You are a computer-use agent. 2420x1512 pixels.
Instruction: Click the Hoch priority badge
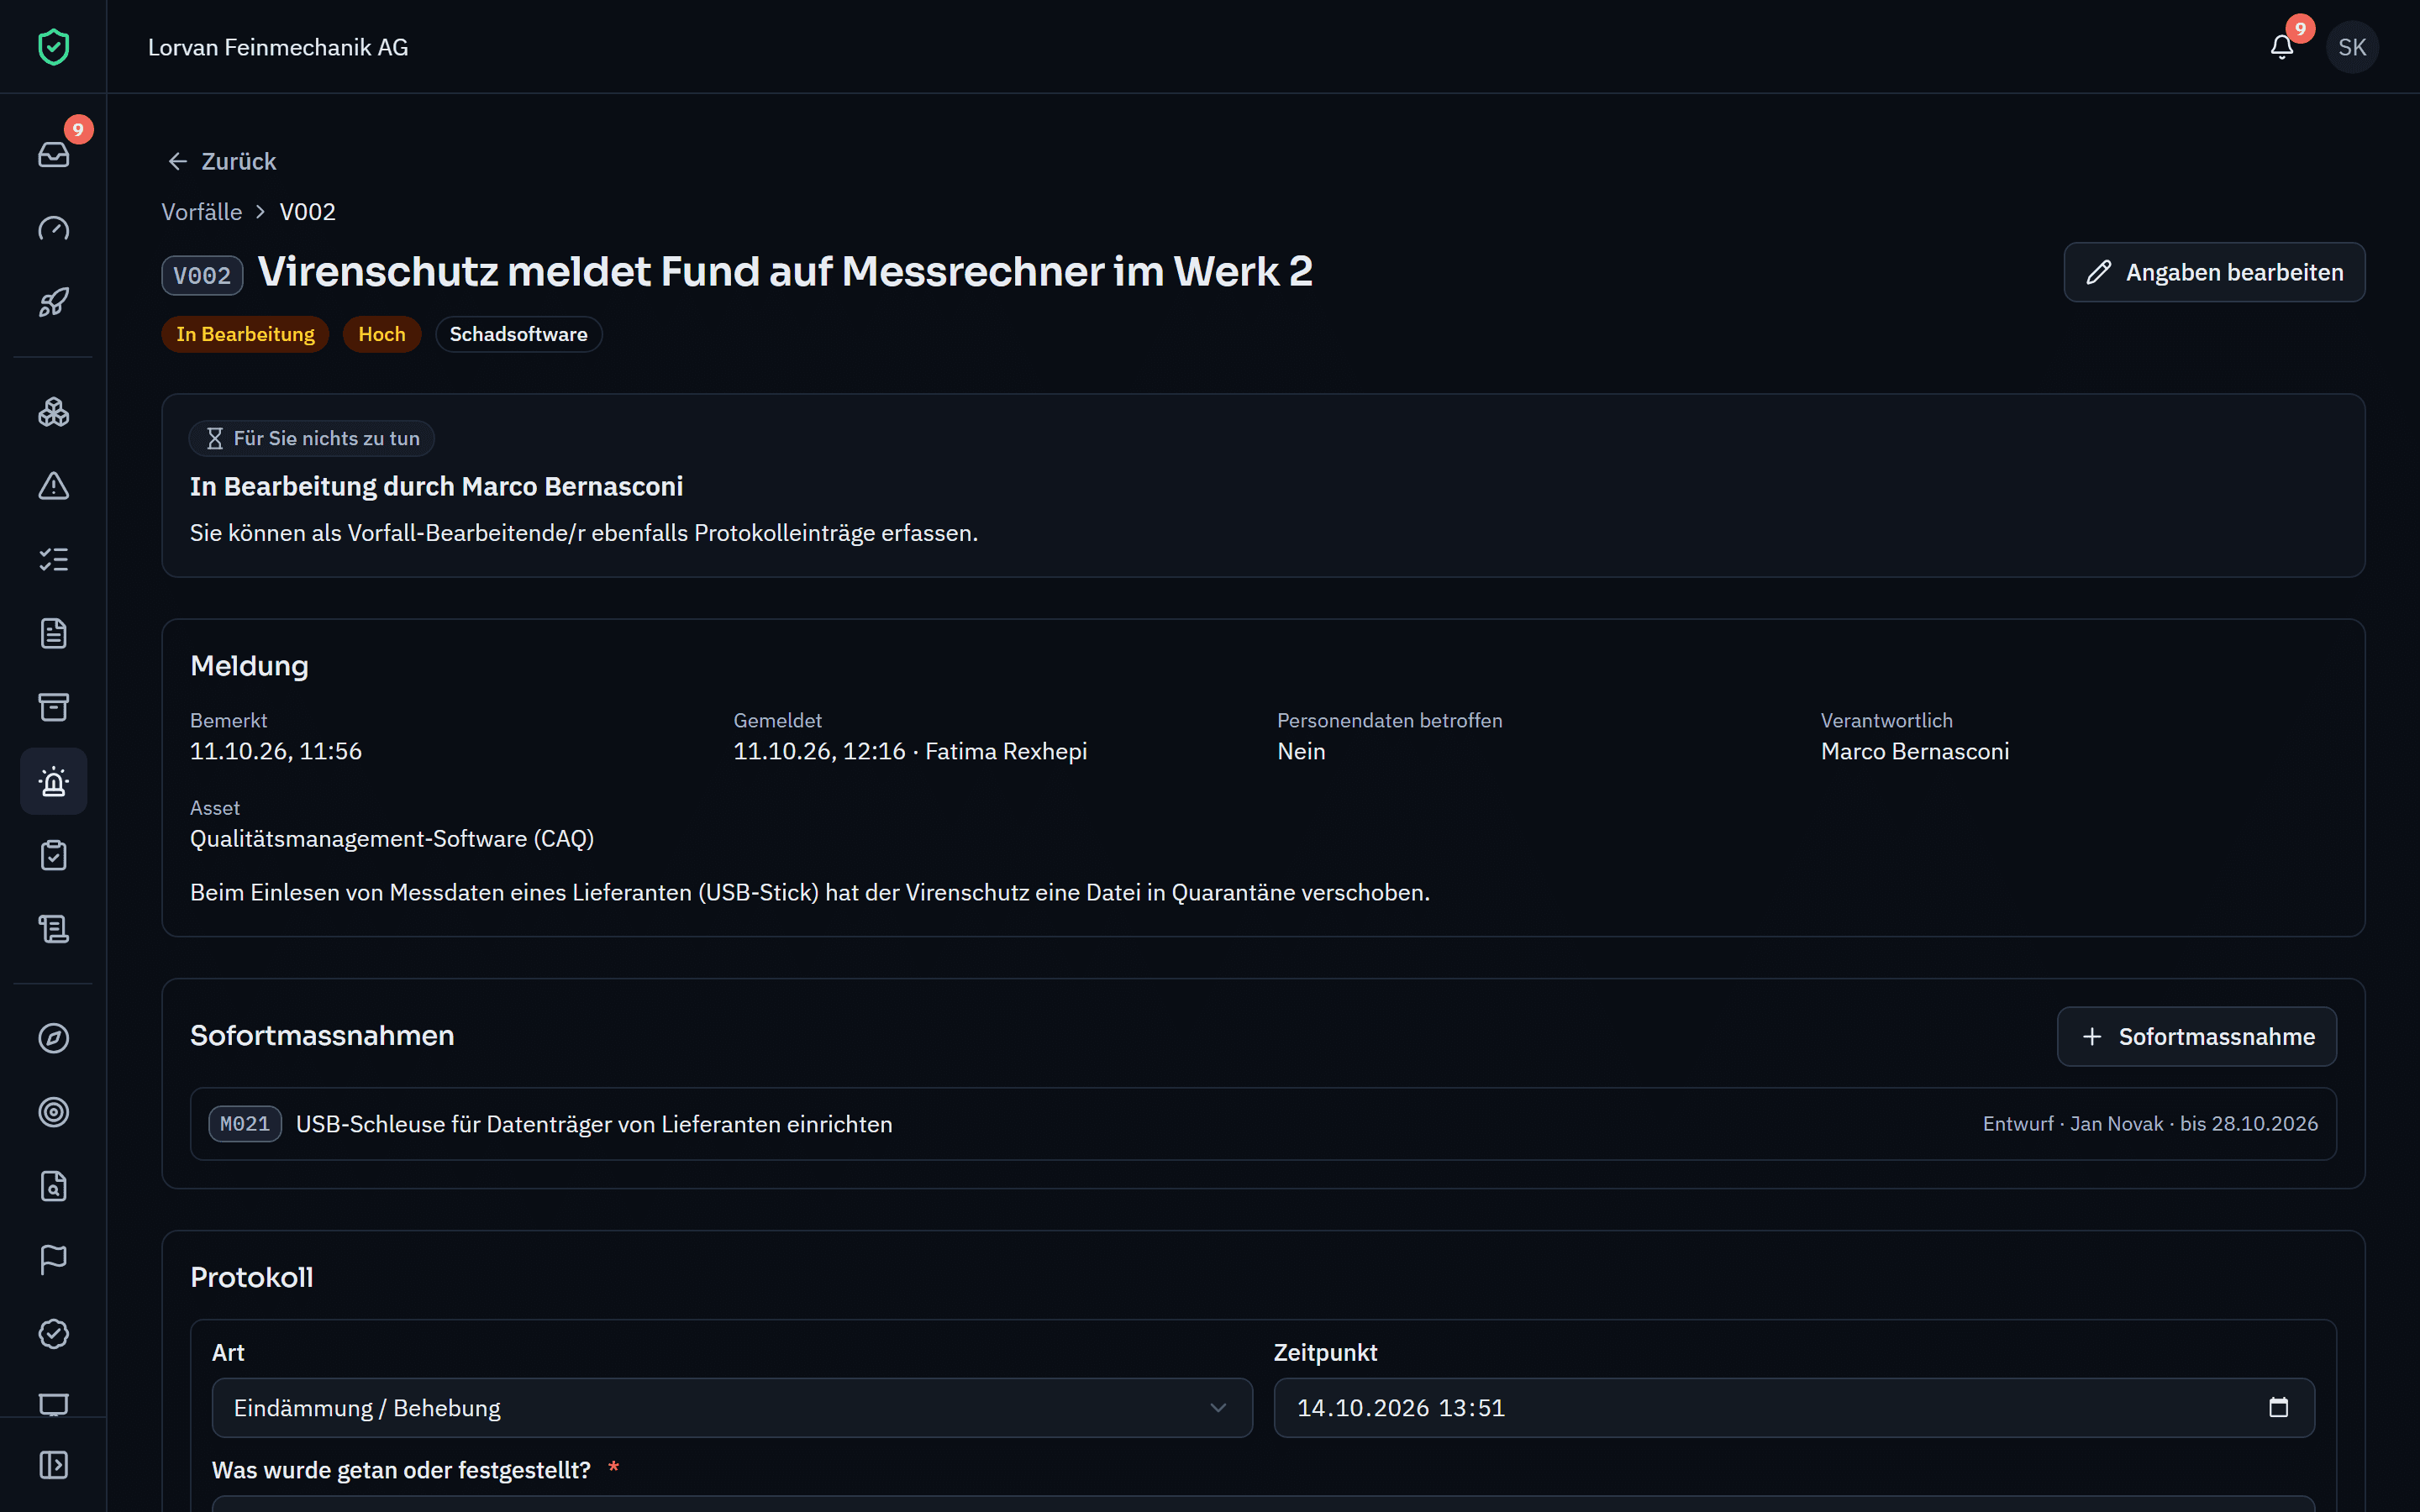tap(382, 334)
